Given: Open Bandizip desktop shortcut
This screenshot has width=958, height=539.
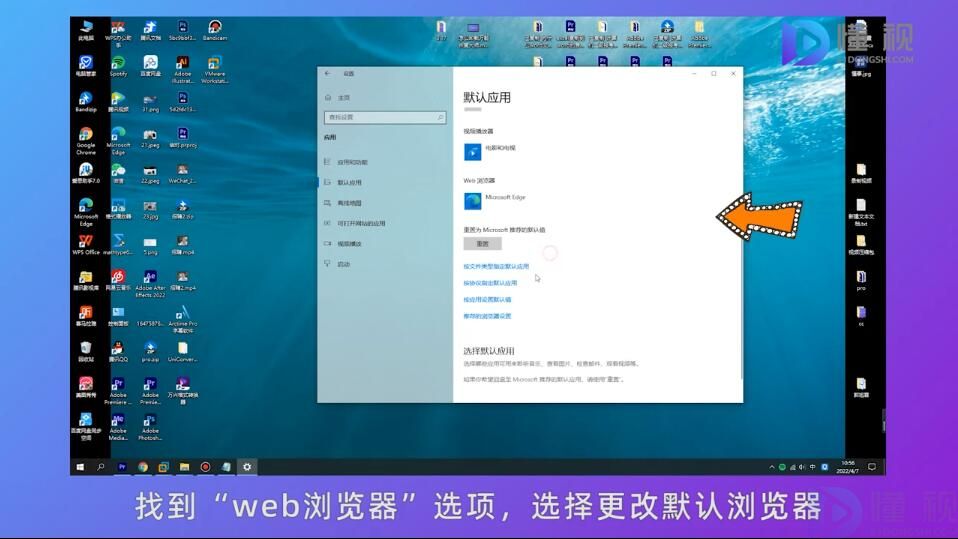Looking at the screenshot, I should point(86,101).
